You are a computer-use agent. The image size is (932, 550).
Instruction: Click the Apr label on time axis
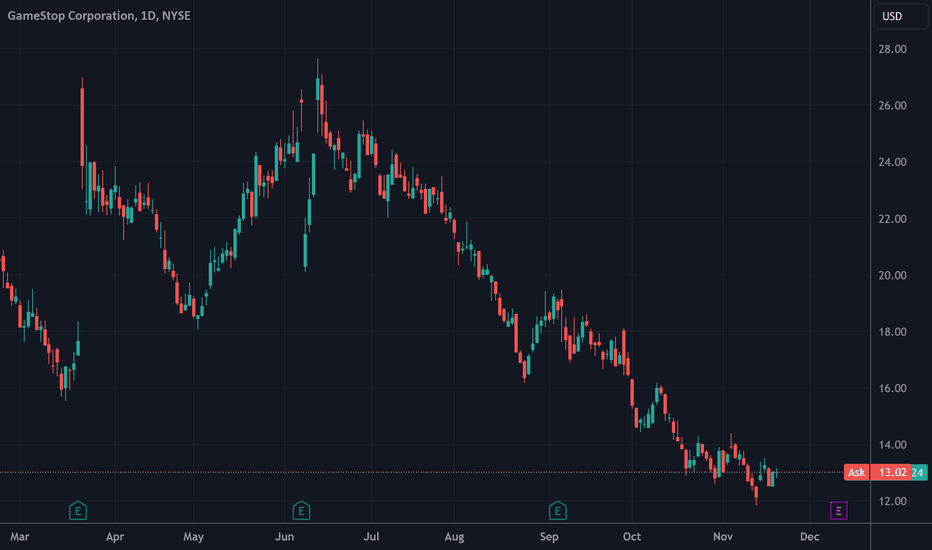(x=115, y=536)
